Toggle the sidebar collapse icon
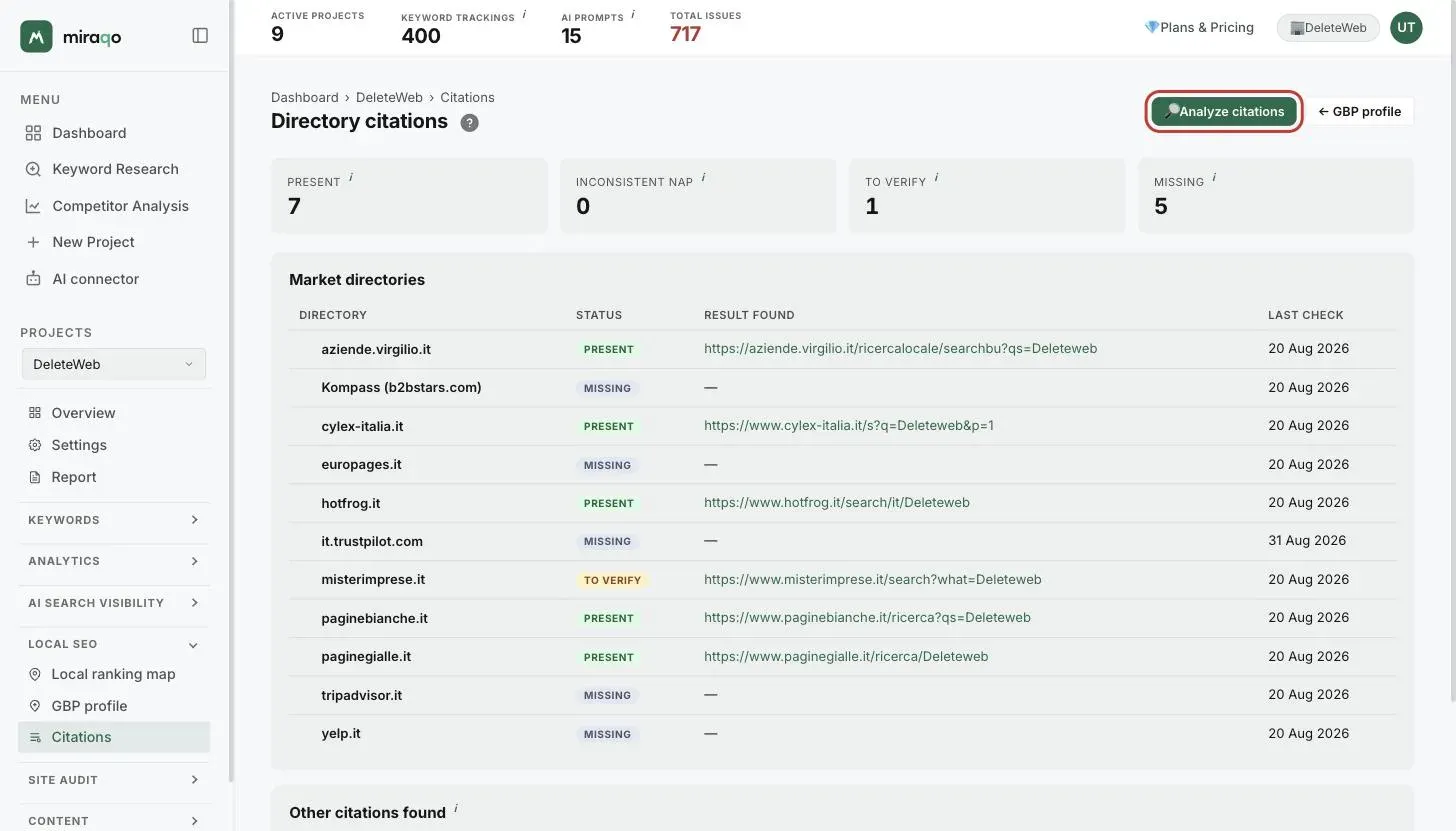 200,36
